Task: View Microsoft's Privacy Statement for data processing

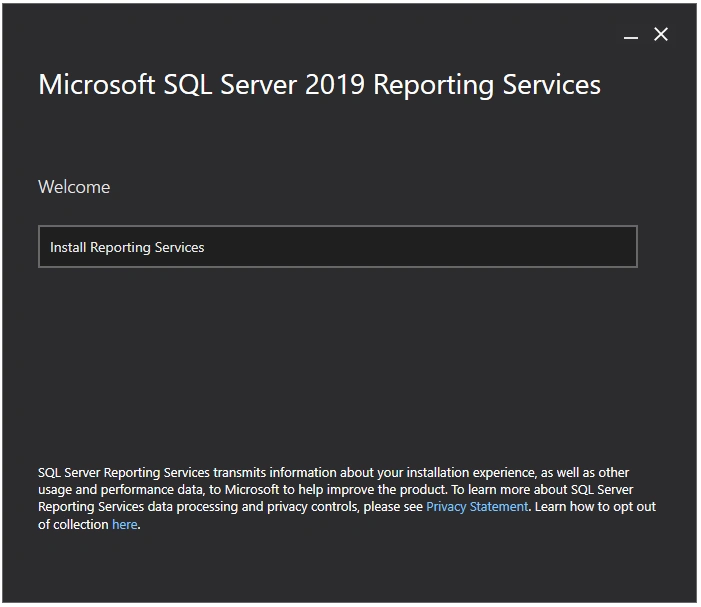Action: point(477,506)
